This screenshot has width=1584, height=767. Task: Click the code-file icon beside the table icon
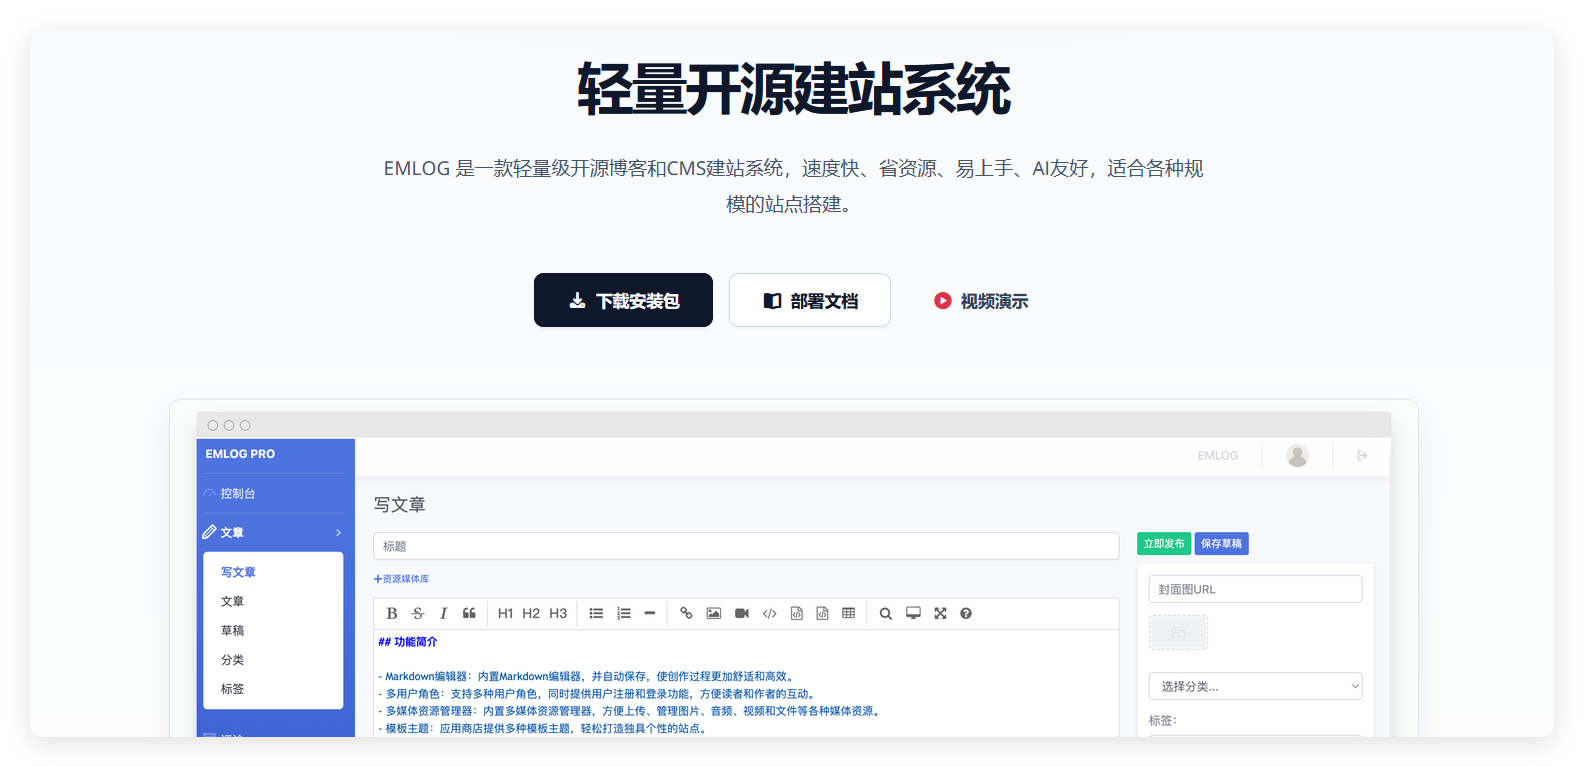tap(822, 613)
